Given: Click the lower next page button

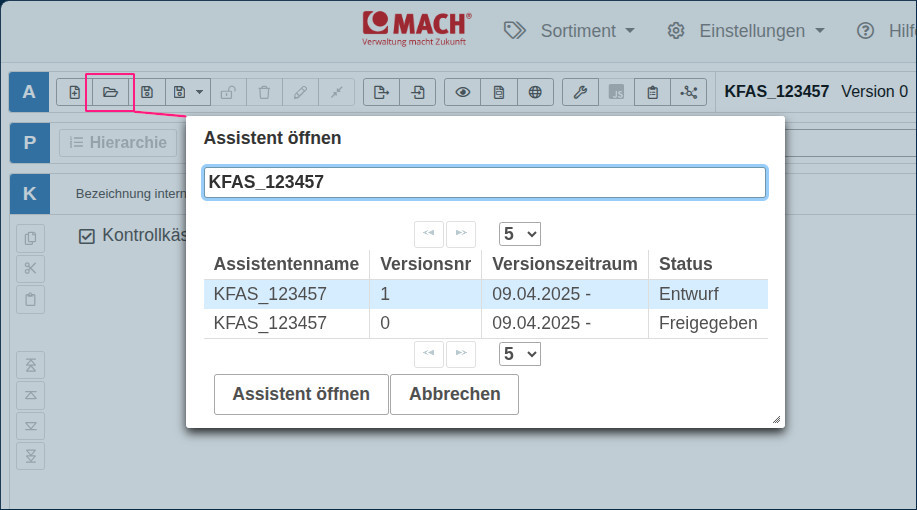Looking at the screenshot, I should point(461,354).
